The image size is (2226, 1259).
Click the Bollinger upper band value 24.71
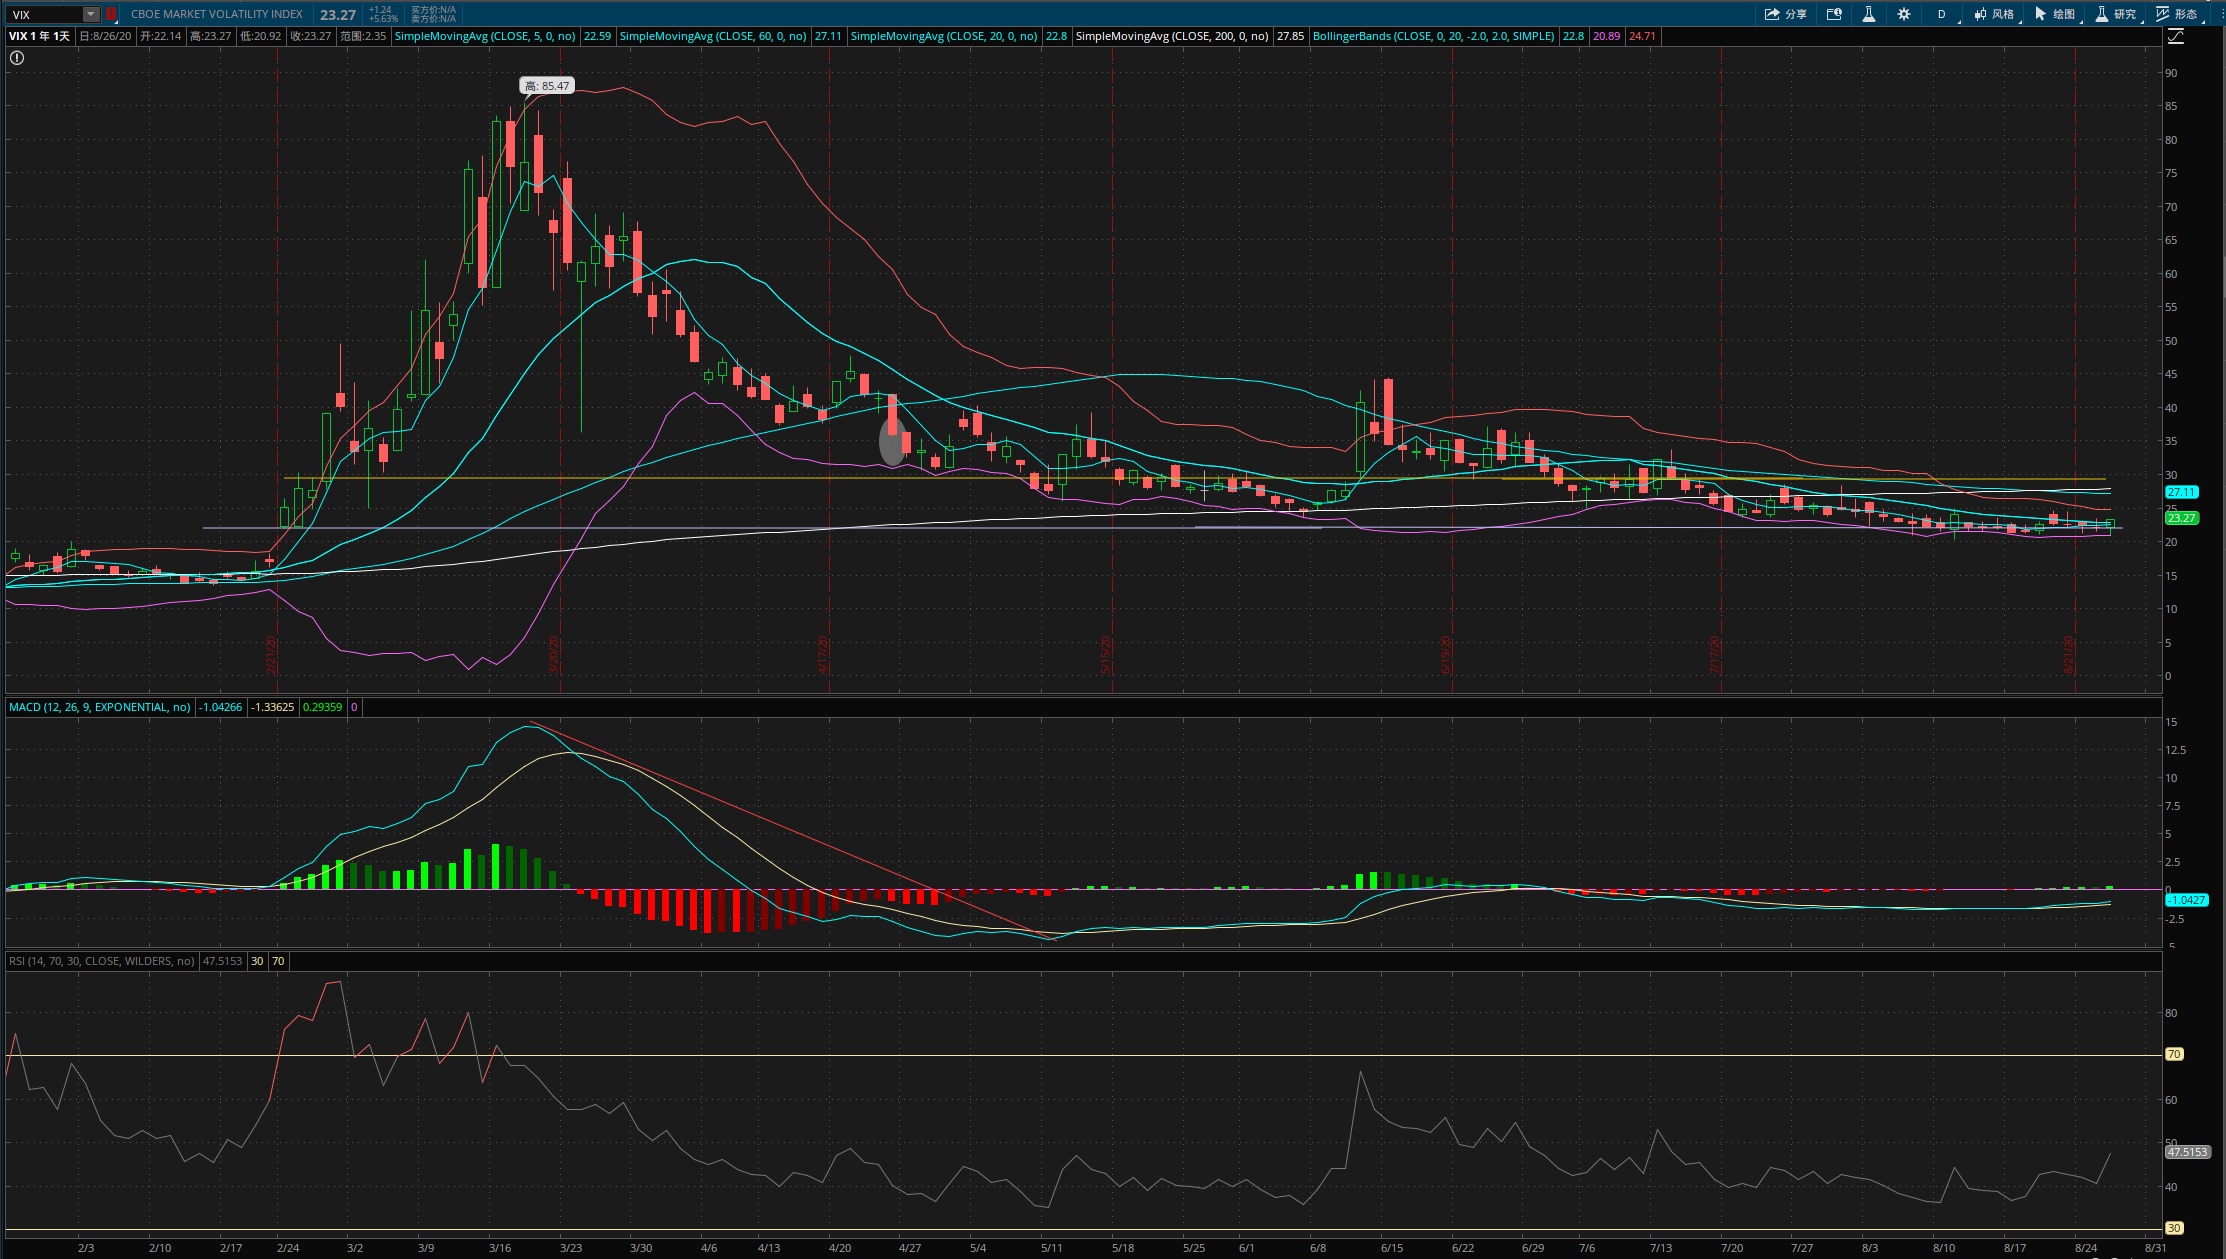1642,36
